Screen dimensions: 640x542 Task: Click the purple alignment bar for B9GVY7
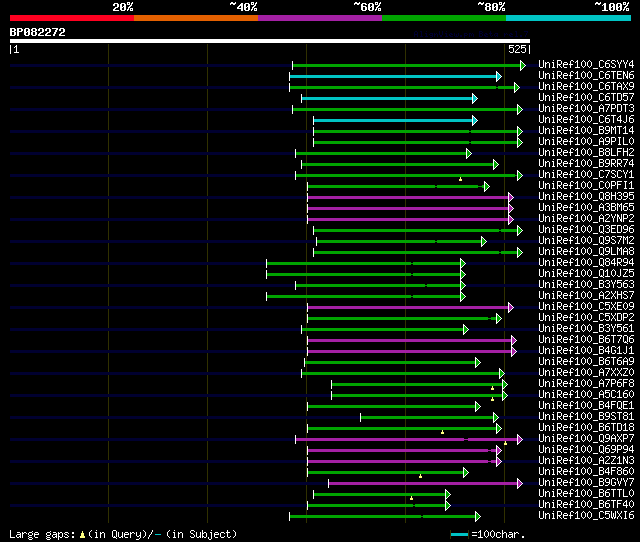tap(425, 484)
